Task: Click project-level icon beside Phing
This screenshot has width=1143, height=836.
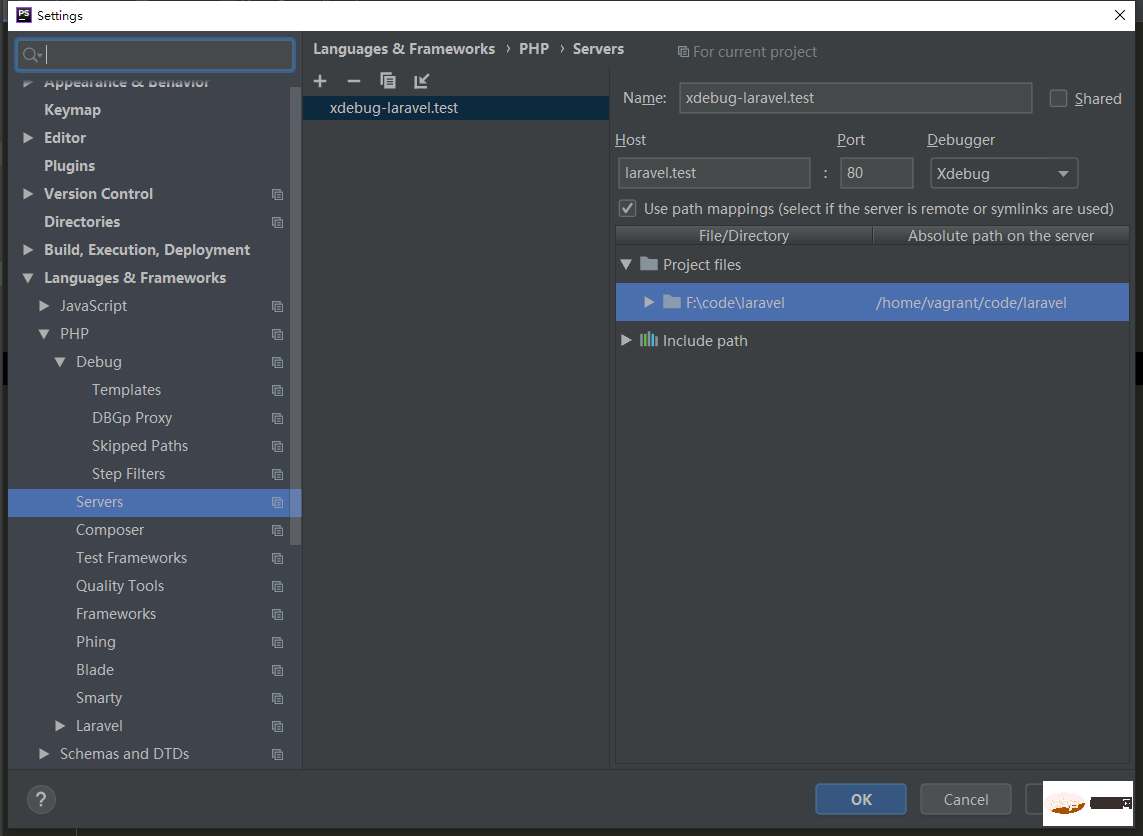Action: [277, 642]
